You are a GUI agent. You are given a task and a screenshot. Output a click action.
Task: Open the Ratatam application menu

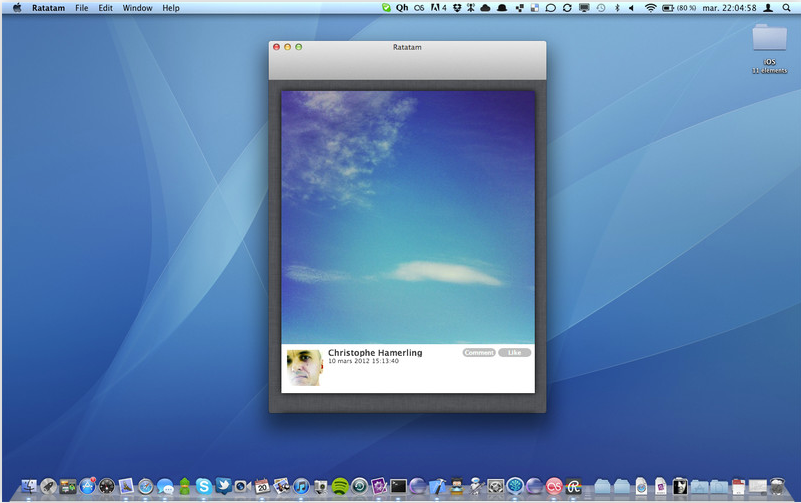click(x=48, y=8)
